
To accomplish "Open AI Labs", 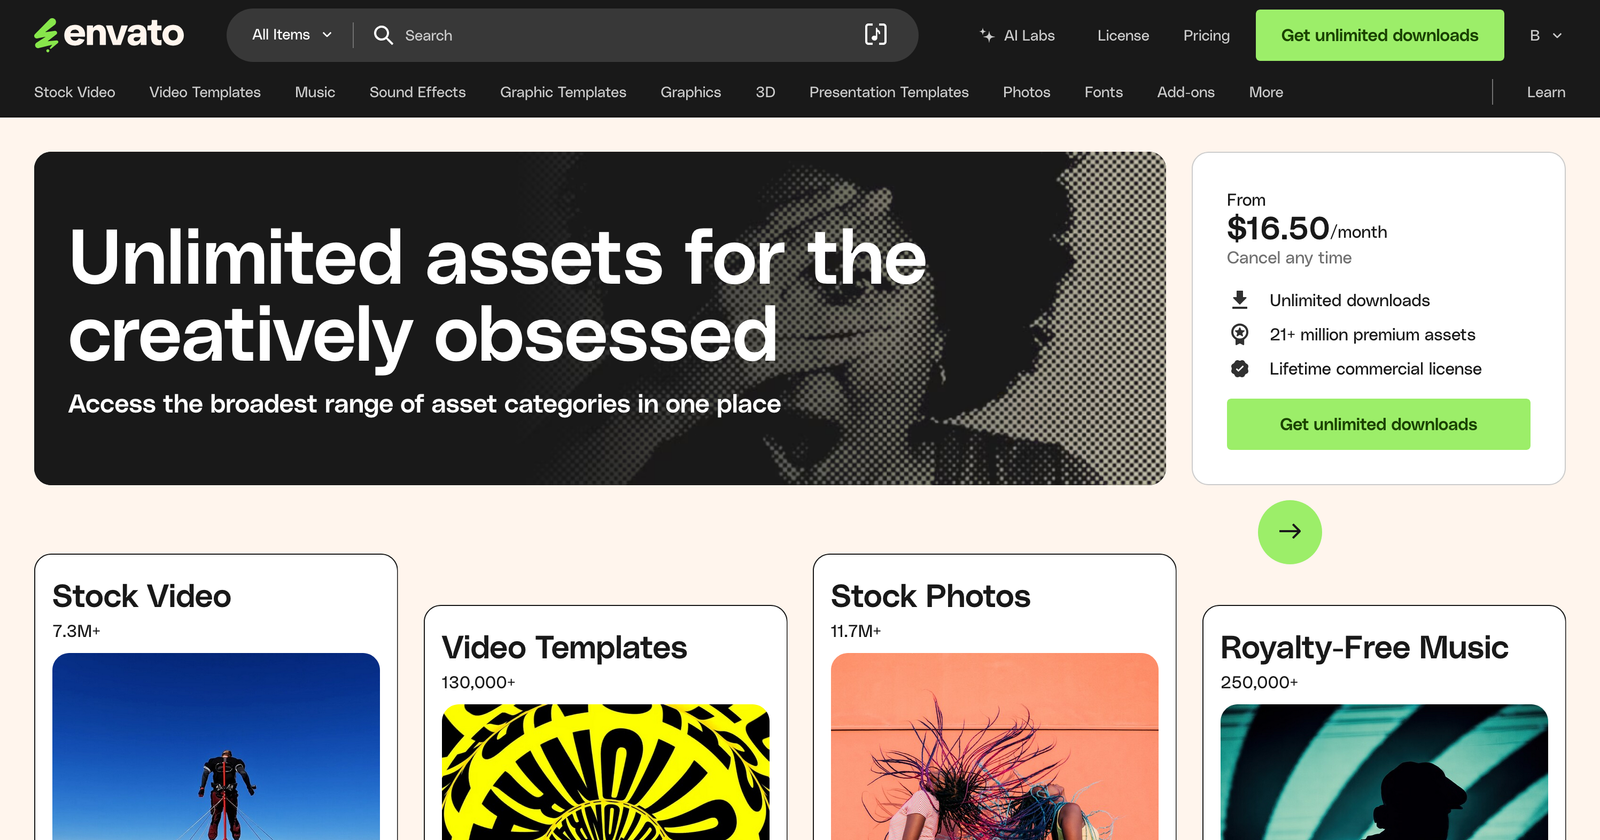I will click(x=1017, y=35).
